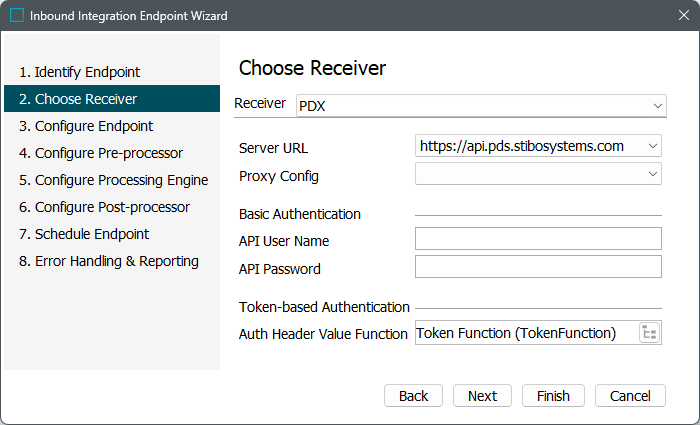
Task: Select step 8 Error Handling & Reporting
Action: tap(108, 261)
